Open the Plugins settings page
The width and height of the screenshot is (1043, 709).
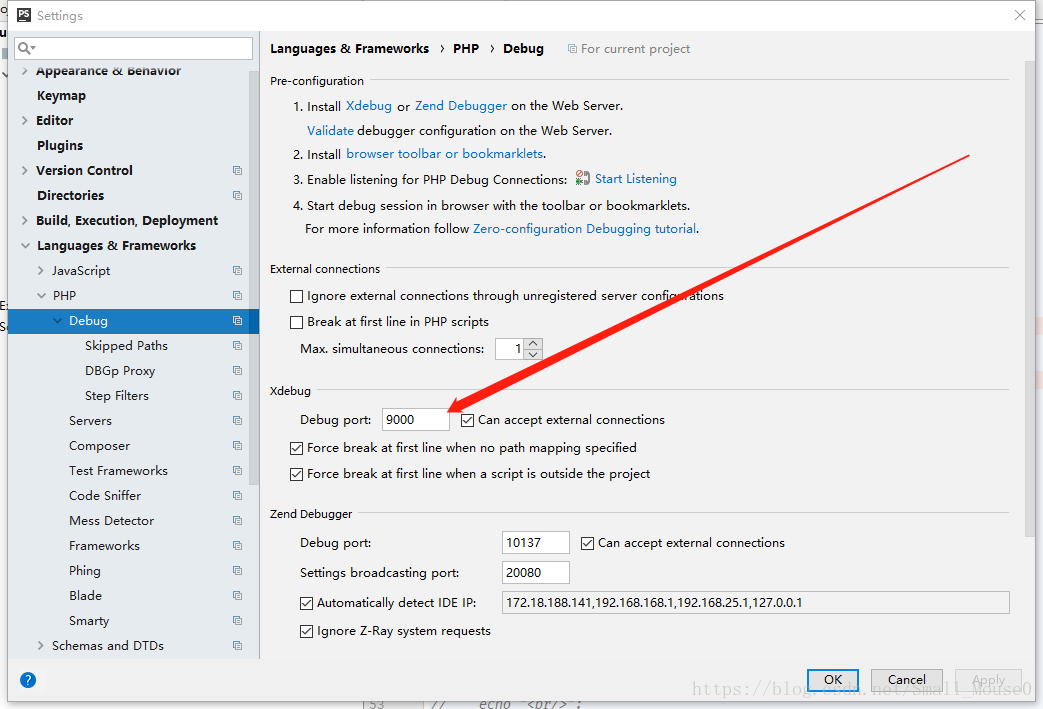pyautogui.click(x=60, y=146)
